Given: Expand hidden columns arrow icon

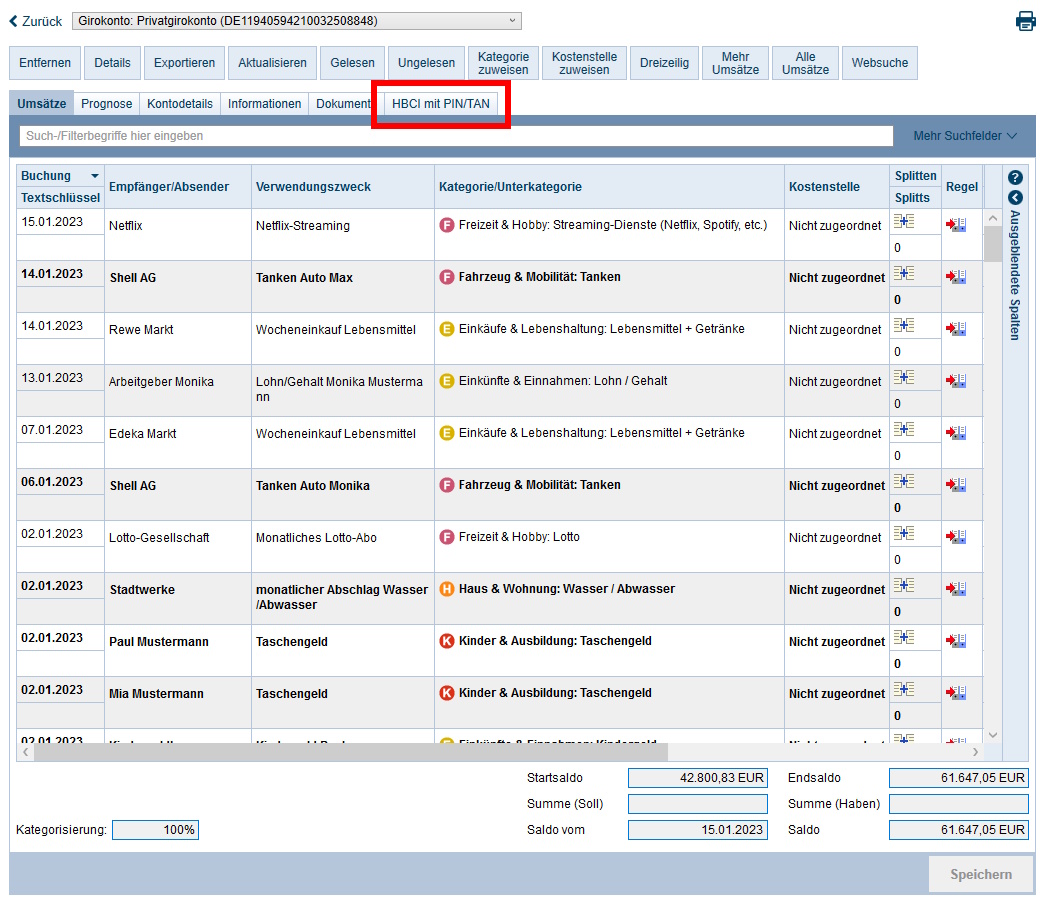Looking at the screenshot, I should click(x=1015, y=198).
